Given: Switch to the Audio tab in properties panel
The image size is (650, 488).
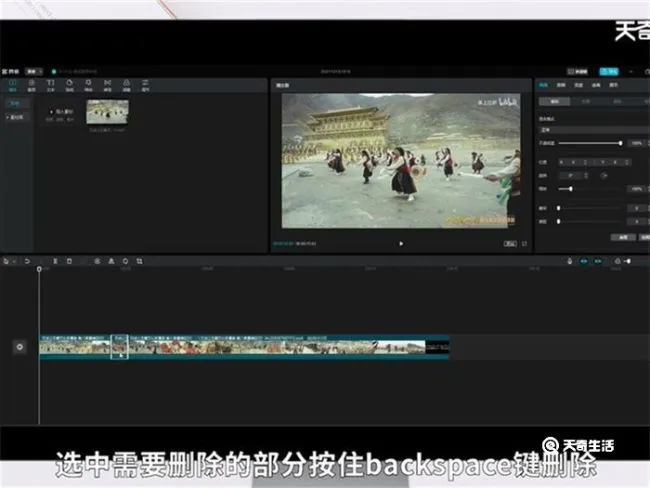Looking at the screenshot, I should 561,85.
